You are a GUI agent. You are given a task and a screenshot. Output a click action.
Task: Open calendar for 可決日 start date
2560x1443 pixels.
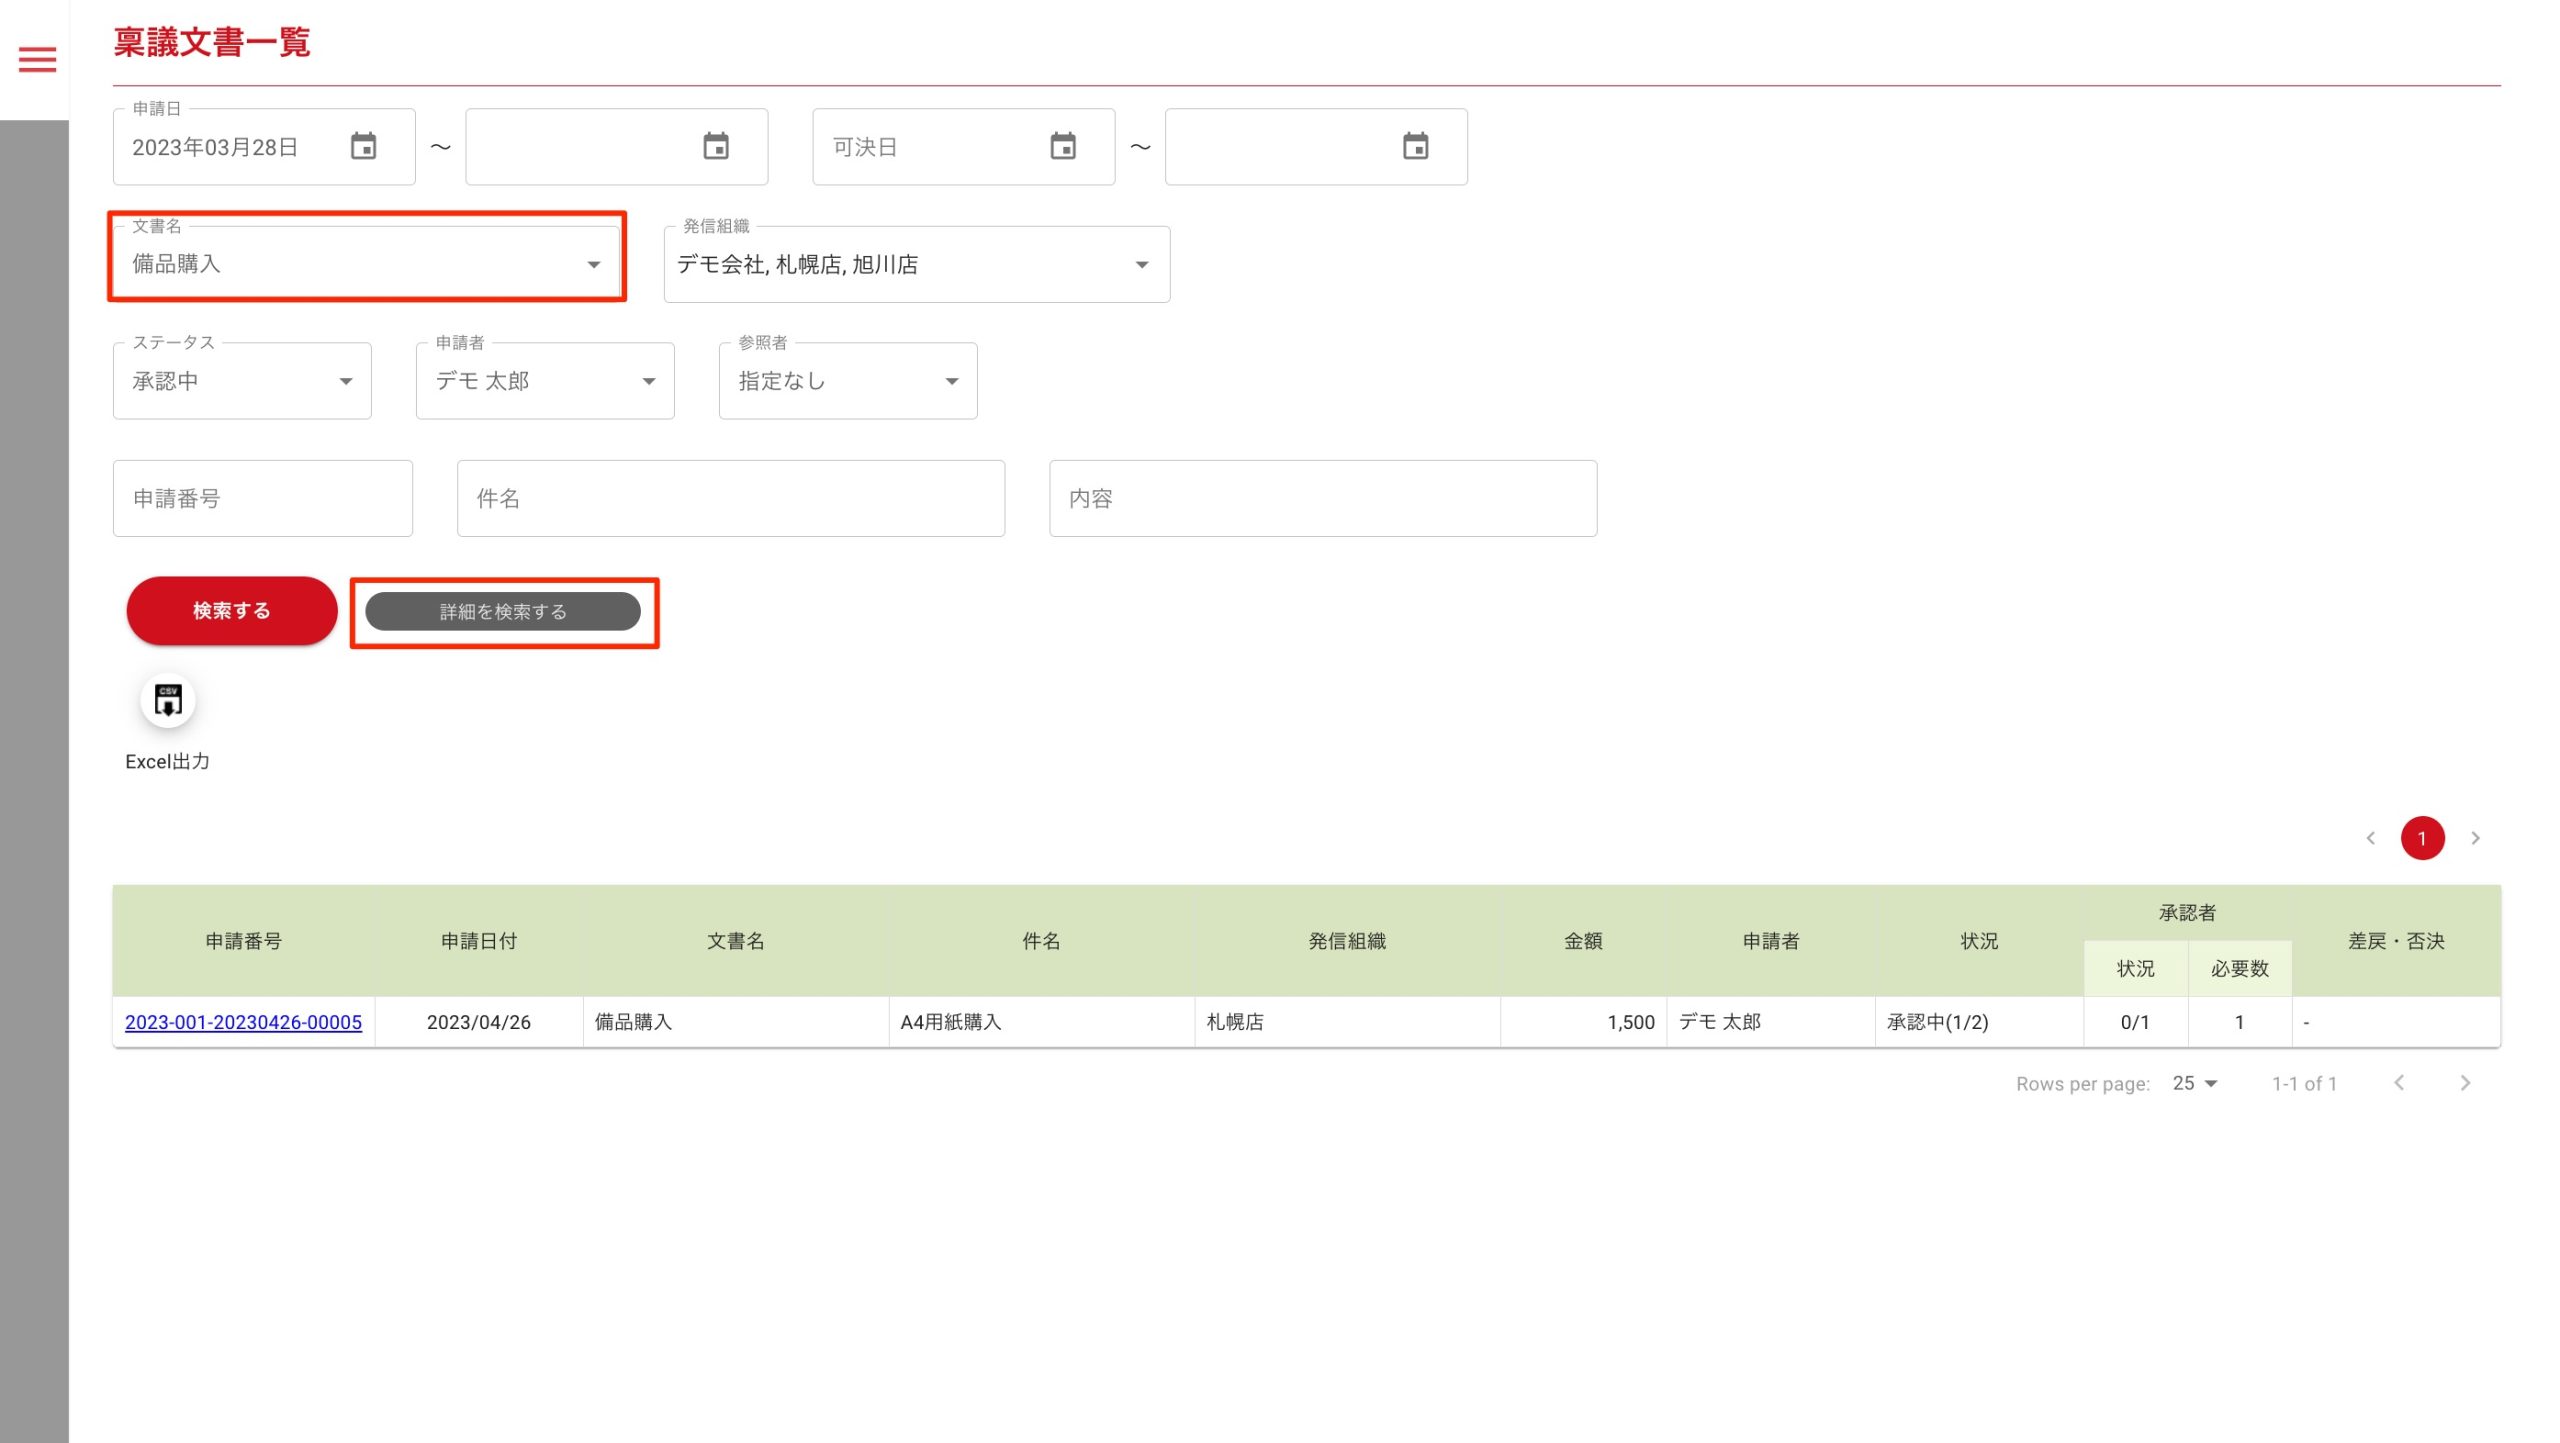[x=1063, y=147]
